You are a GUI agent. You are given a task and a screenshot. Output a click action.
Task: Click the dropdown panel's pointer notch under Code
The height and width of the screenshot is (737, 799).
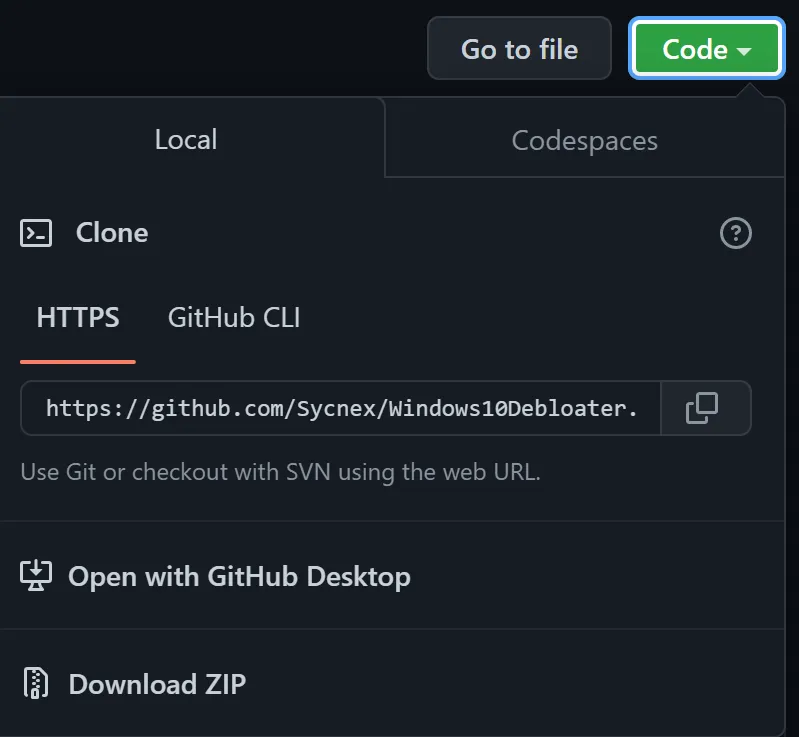[x=750, y=90]
